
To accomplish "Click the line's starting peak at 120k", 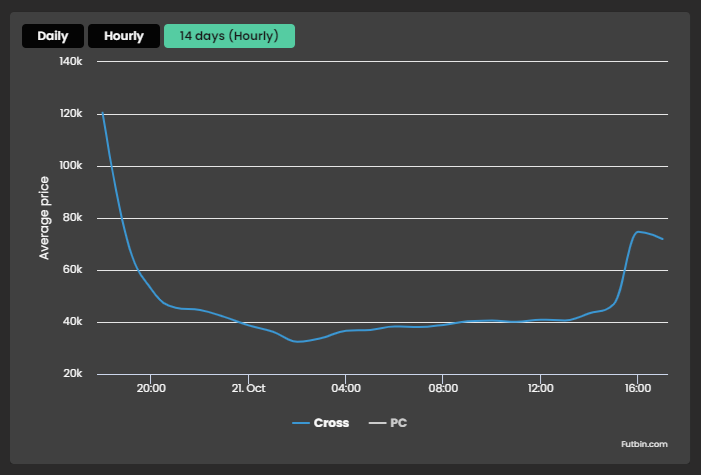I will point(102,113).
